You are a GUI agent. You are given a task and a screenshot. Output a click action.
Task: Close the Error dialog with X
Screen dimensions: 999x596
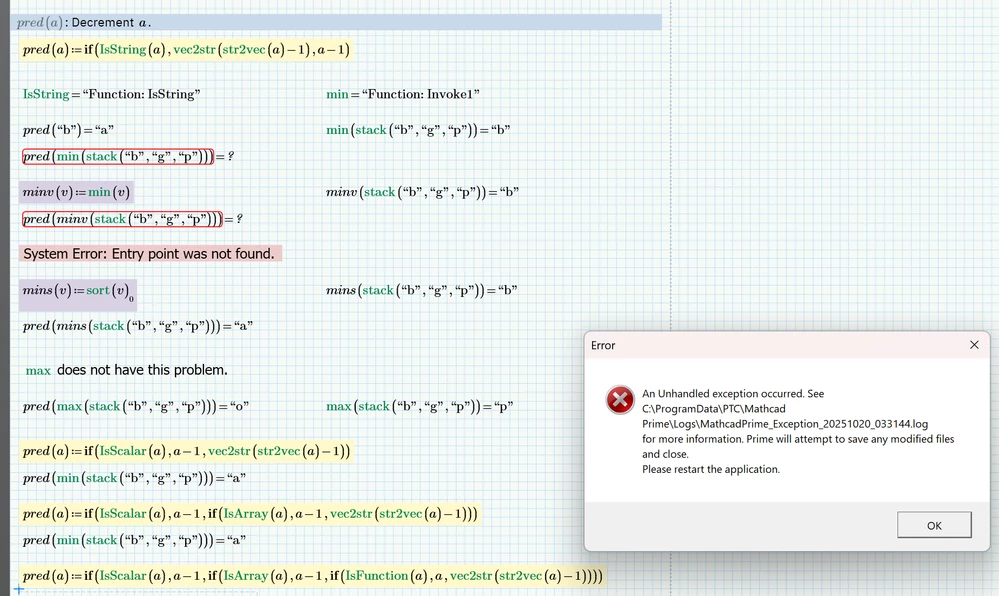[974, 345]
